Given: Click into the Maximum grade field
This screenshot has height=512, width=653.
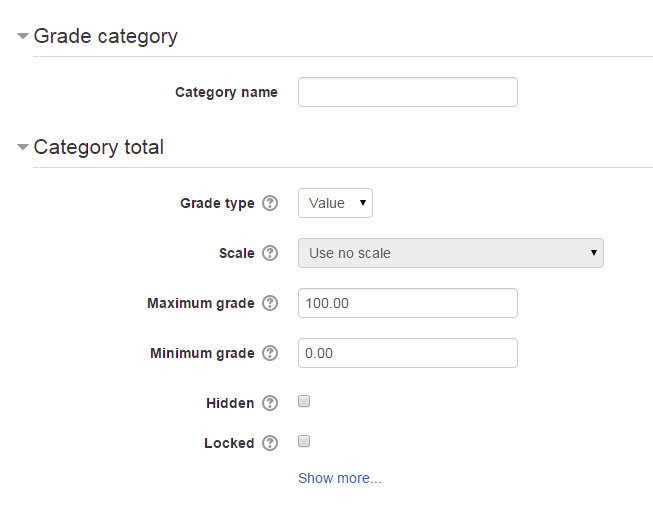Looking at the screenshot, I should coord(408,303).
